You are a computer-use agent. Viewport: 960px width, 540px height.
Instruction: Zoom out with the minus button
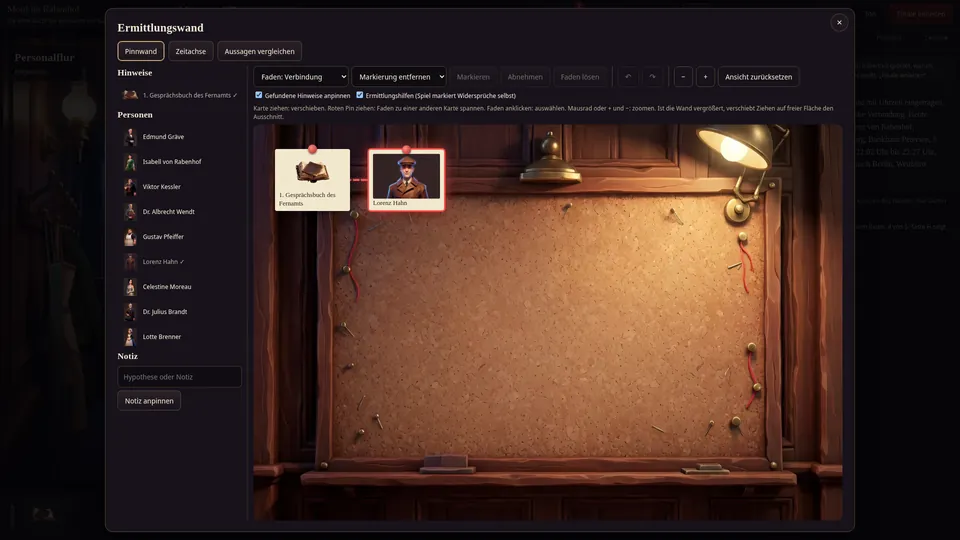(x=683, y=77)
